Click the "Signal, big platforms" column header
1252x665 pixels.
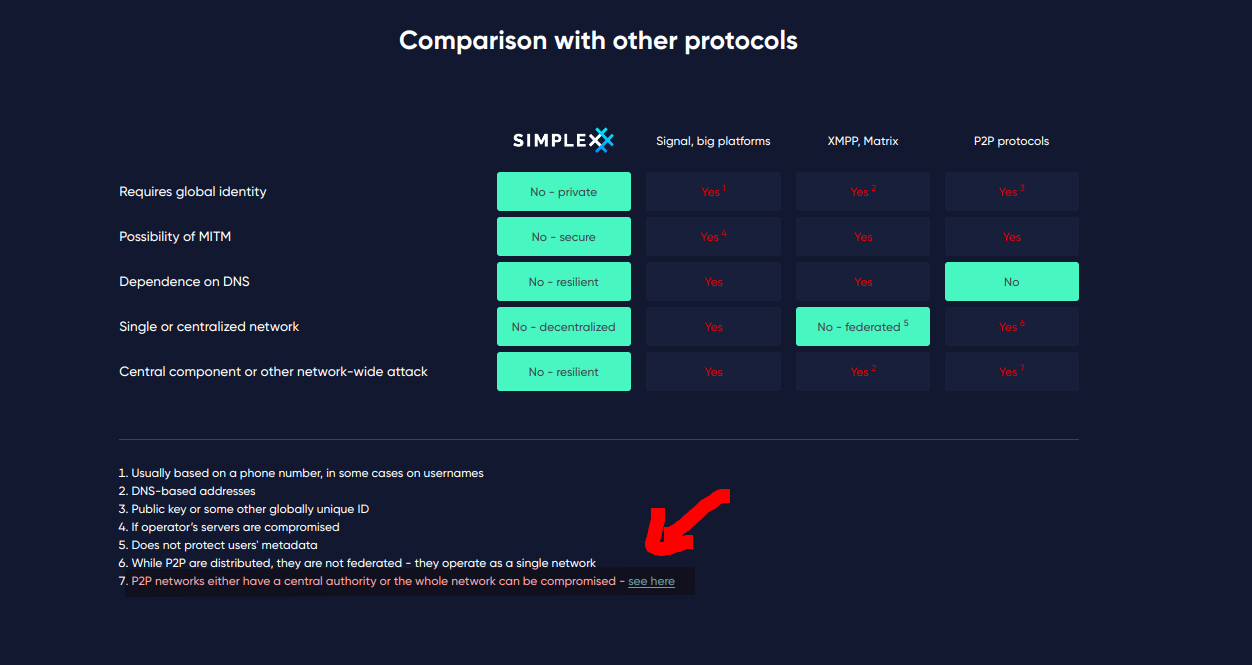click(x=713, y=141)
